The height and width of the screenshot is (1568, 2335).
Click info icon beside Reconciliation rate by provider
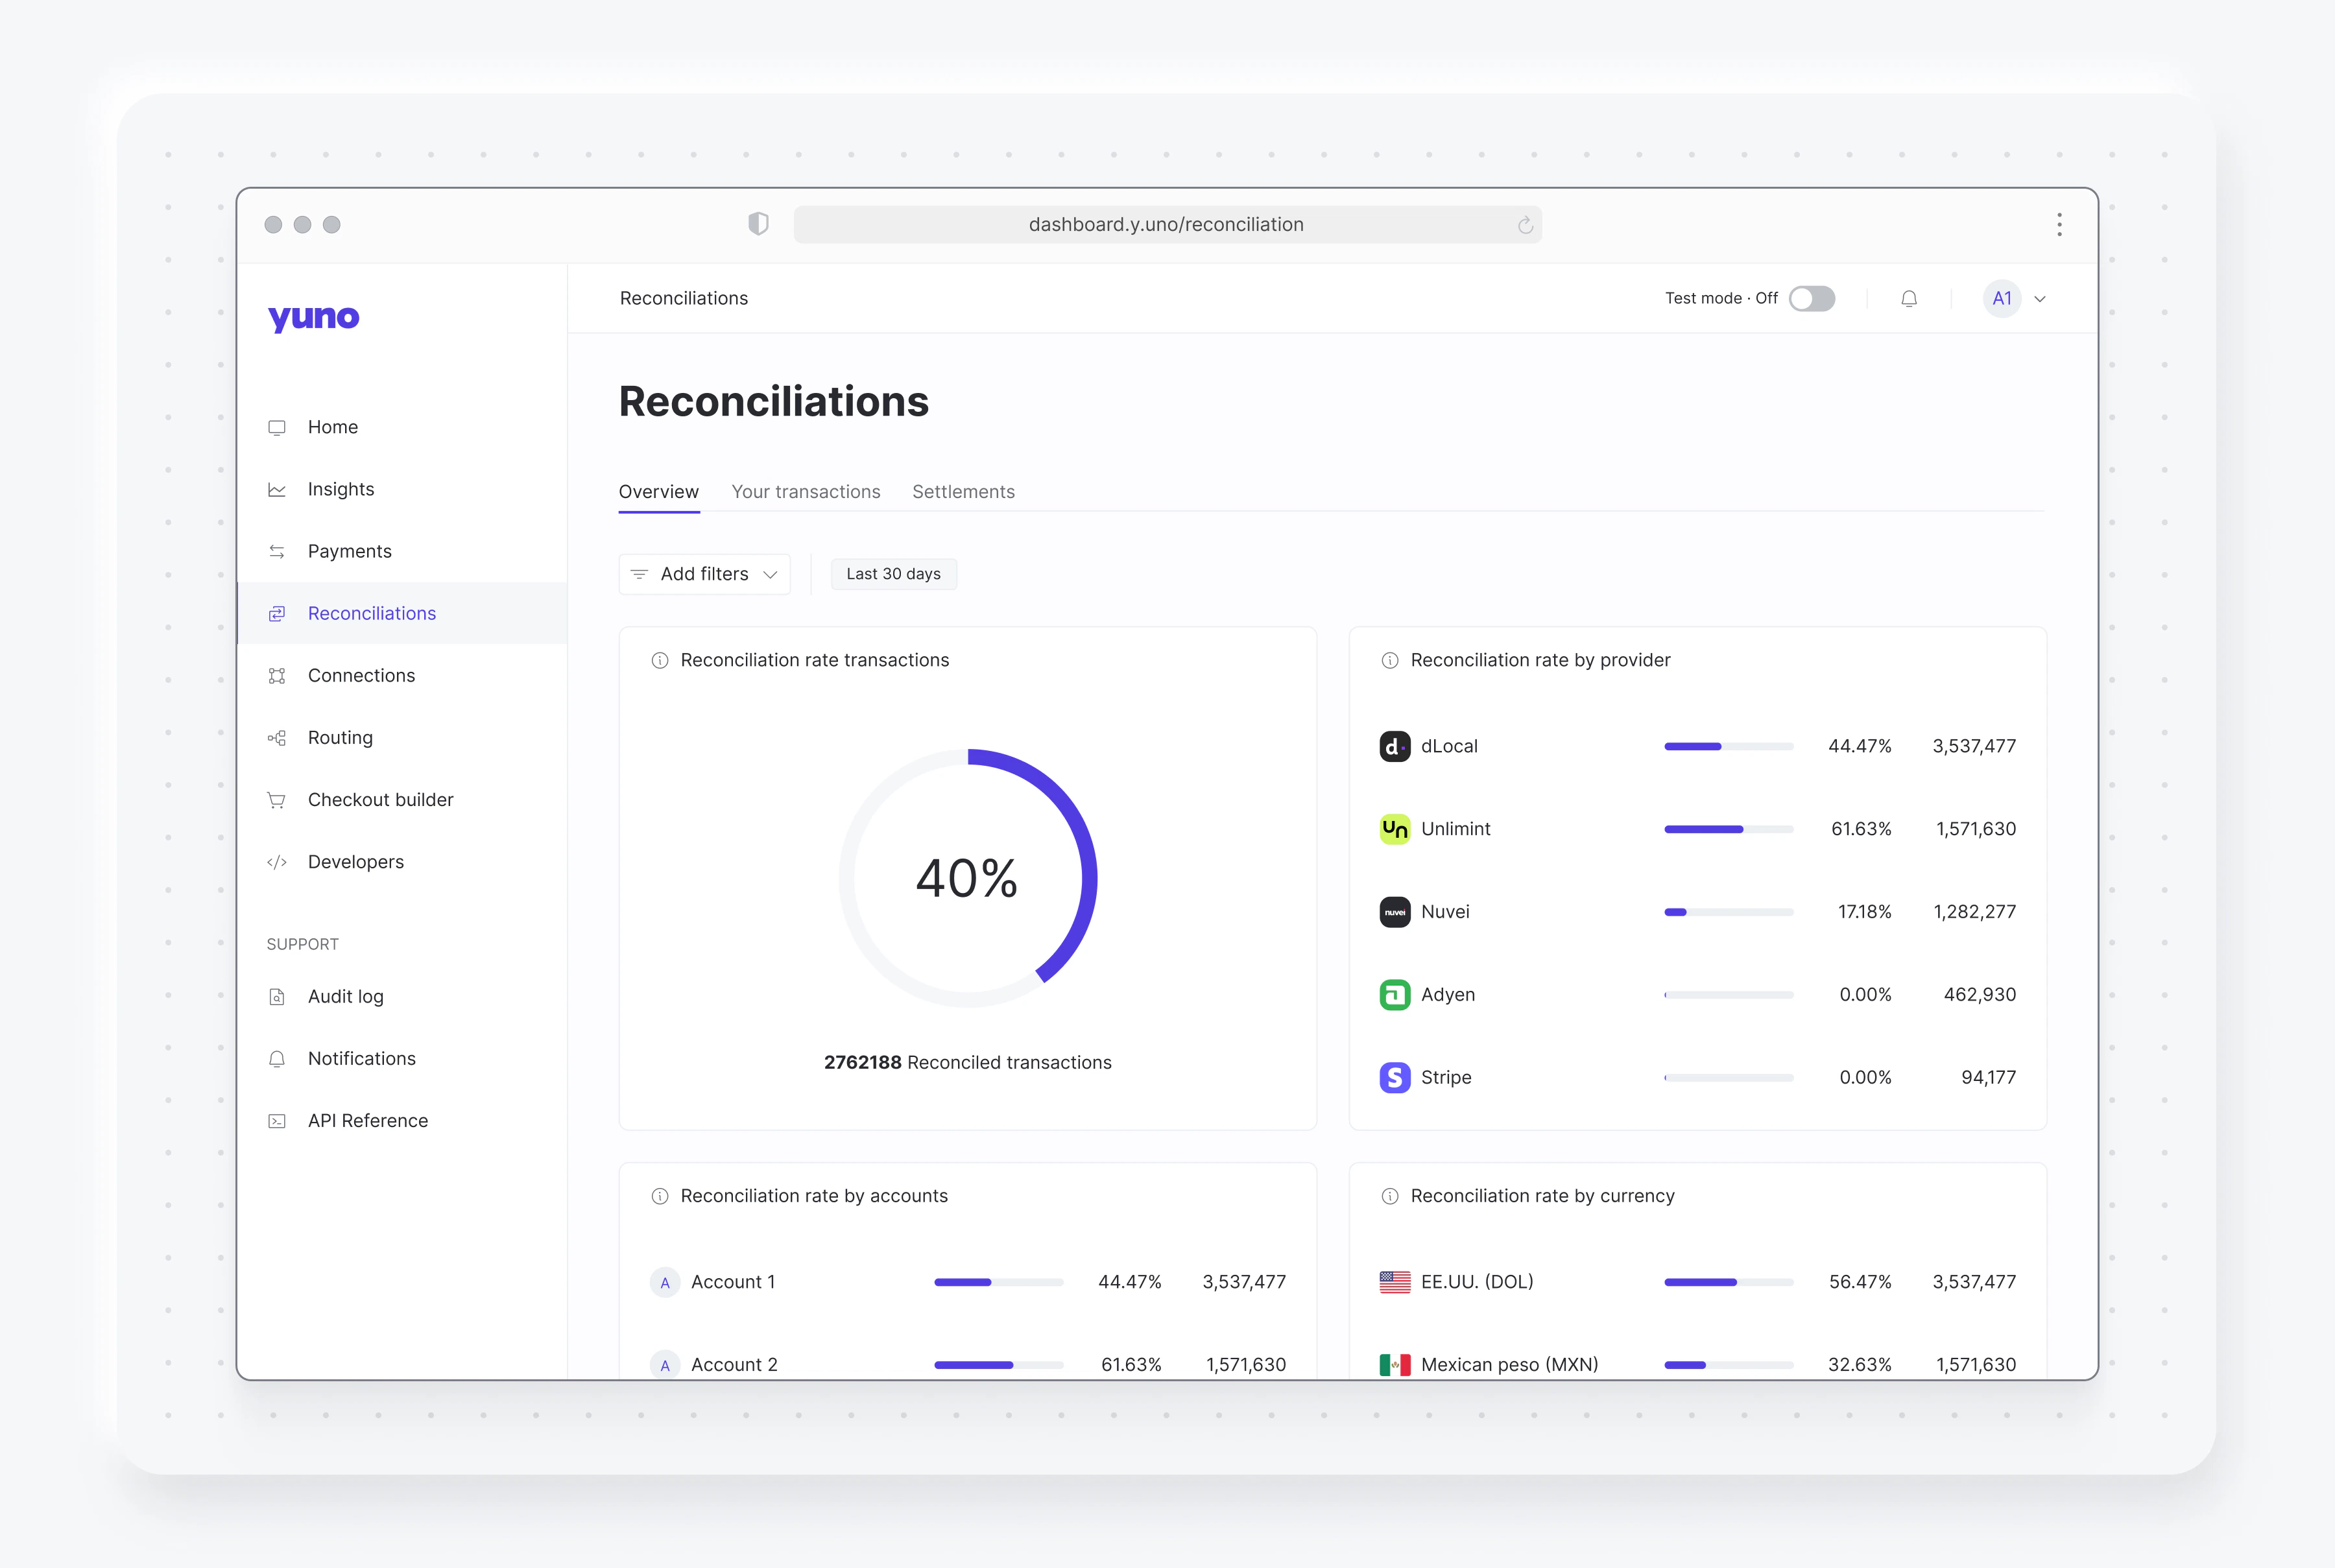click(1389, 660)
